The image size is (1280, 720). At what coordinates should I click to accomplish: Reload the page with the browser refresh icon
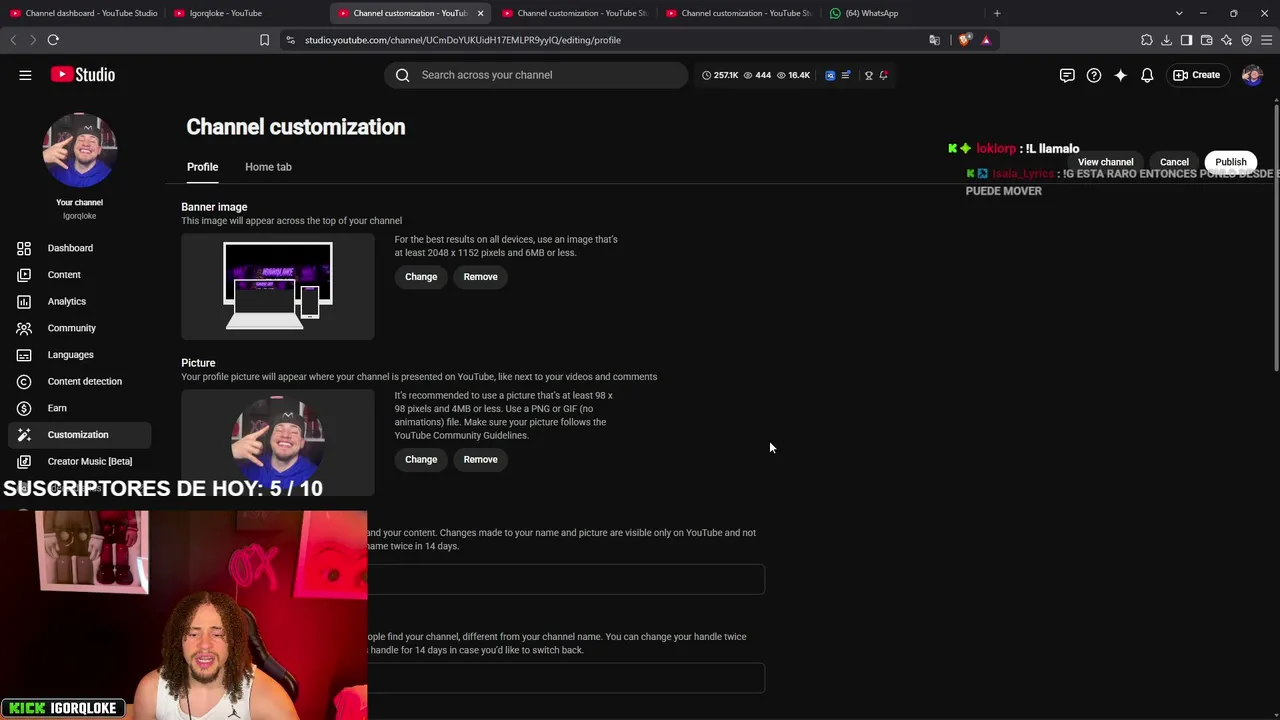pyautogui.click(x=53, y=40)
